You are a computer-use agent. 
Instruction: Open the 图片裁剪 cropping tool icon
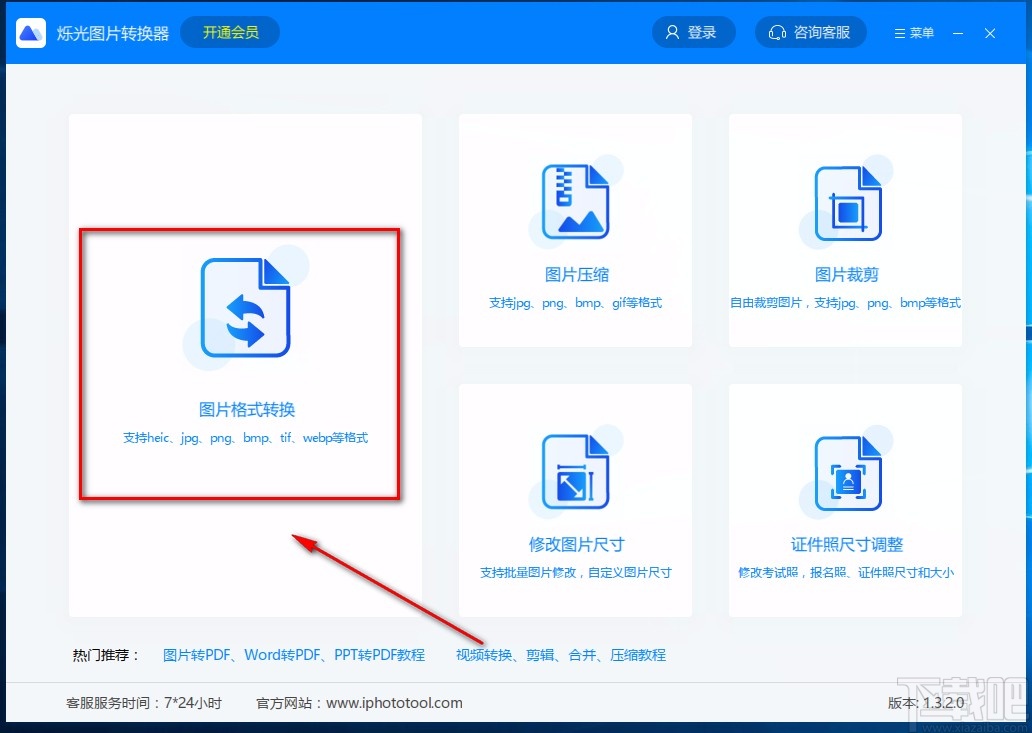click(x=846, y=200)
